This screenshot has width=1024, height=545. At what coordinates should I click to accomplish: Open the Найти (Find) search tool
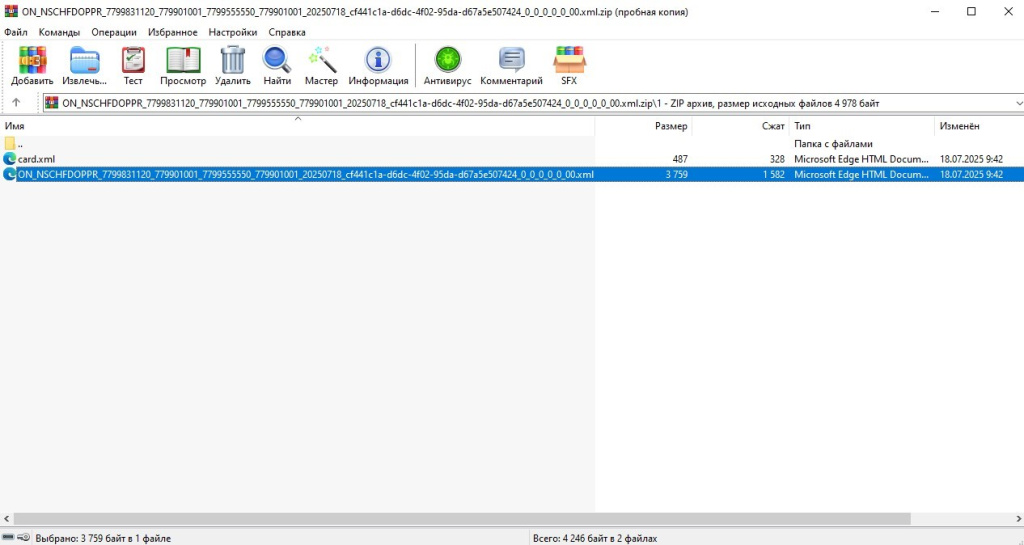point(277,66)
